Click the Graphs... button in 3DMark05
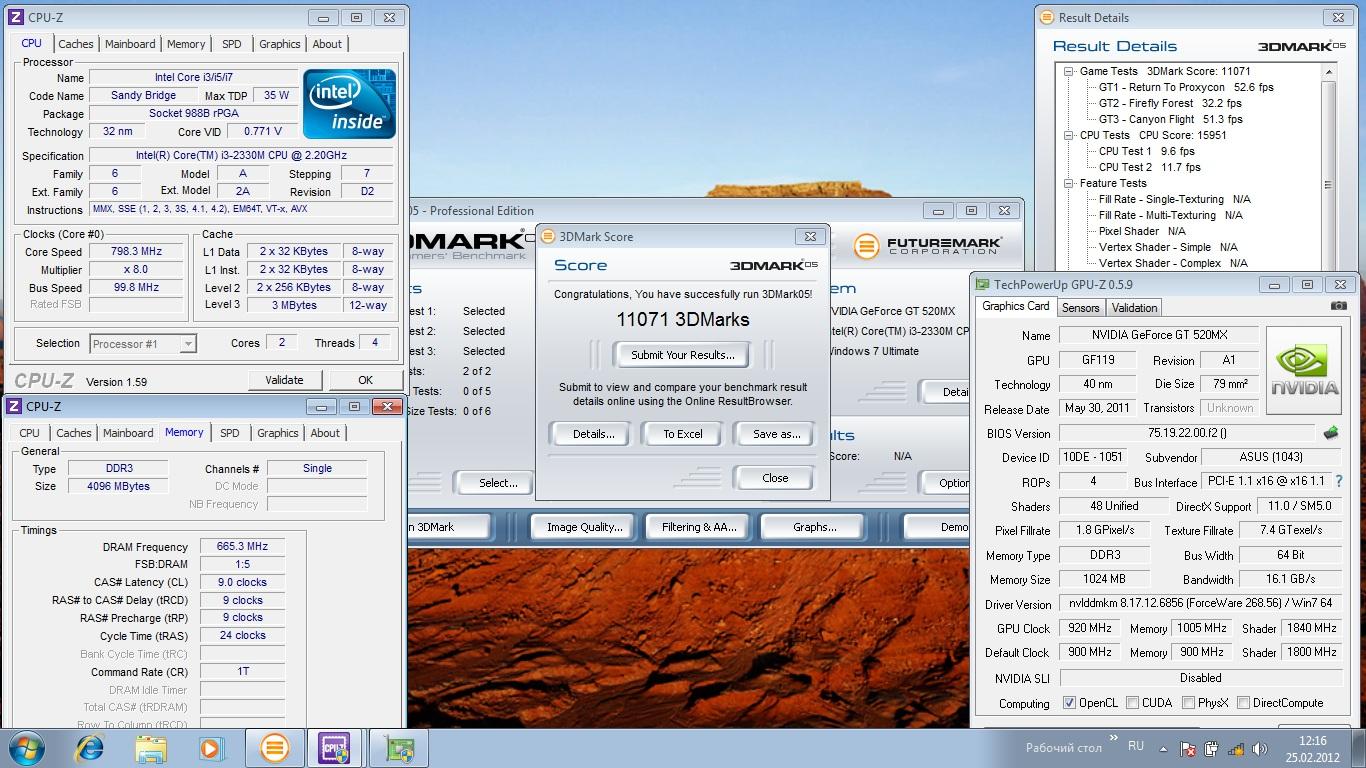 click(815, 527)
